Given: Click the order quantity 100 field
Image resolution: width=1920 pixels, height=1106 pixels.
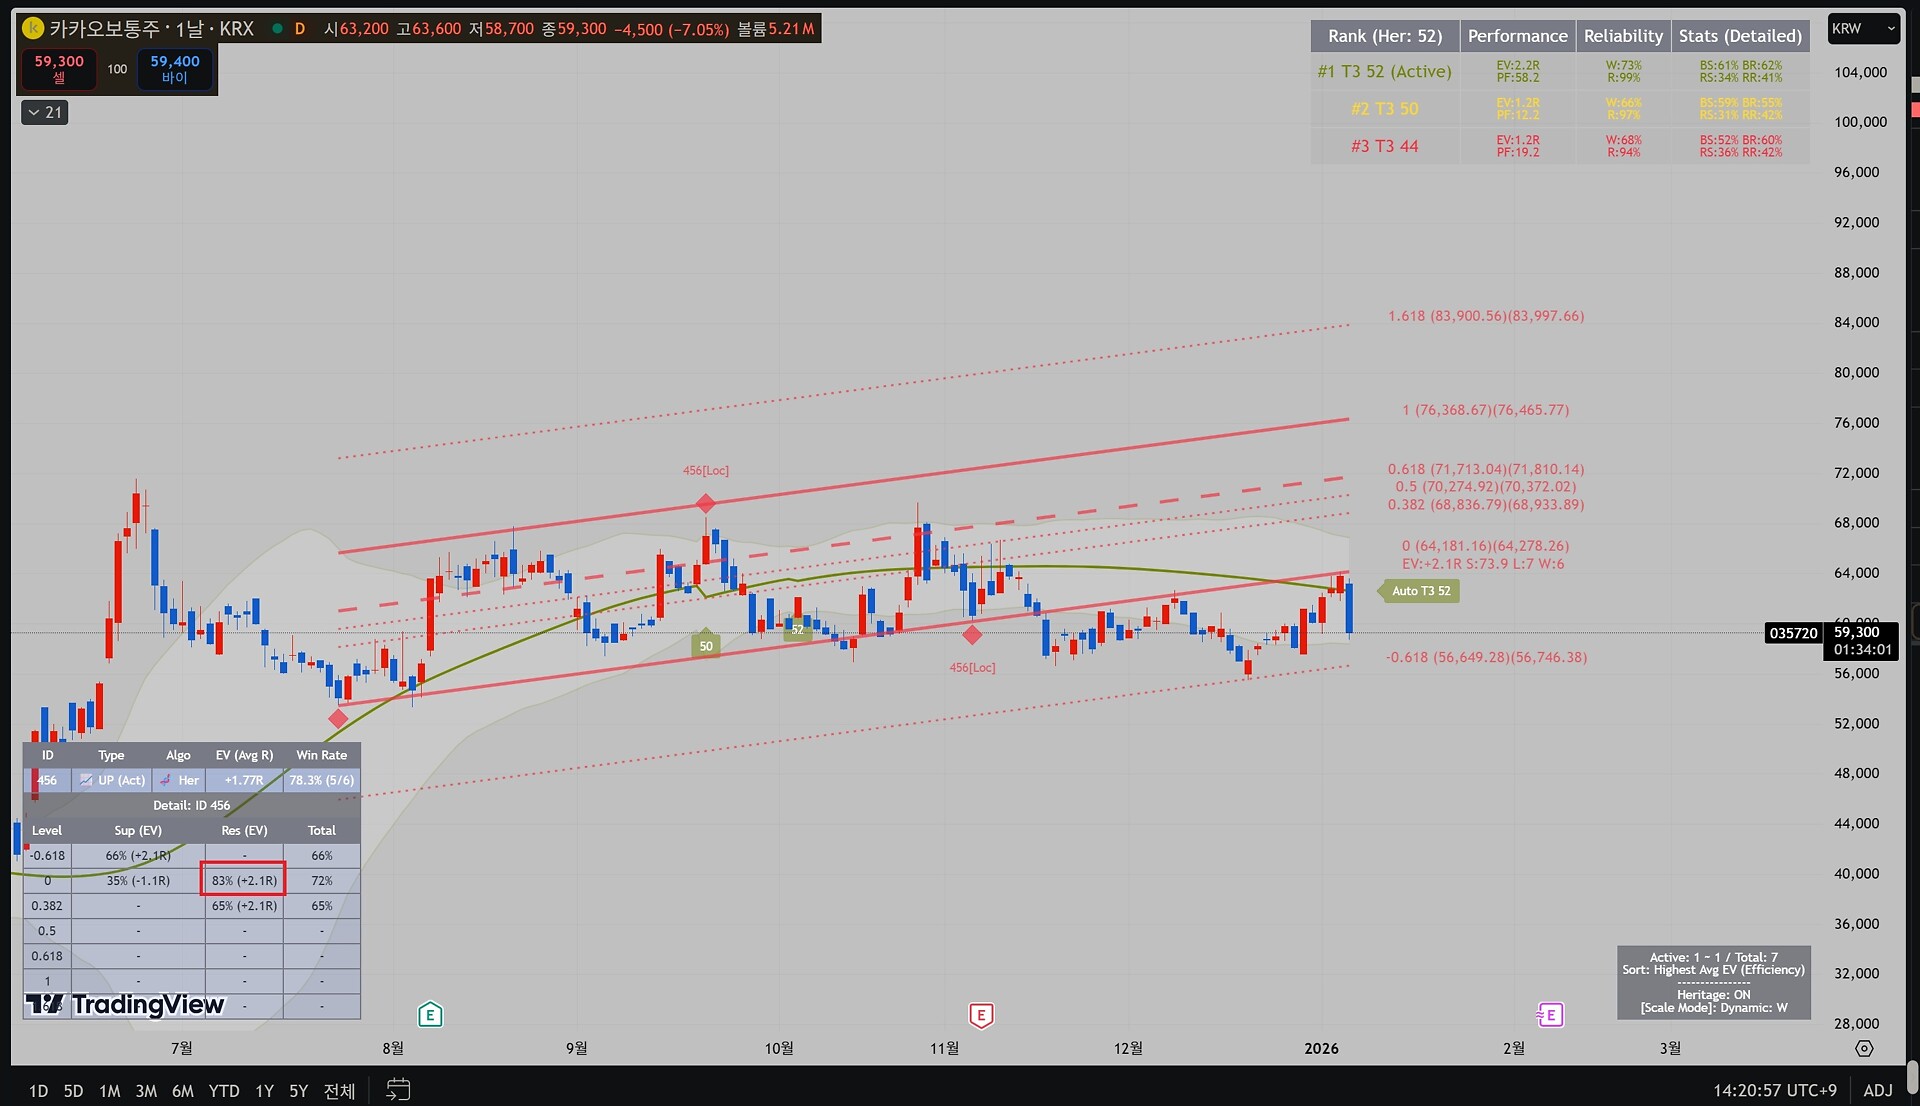Looking at the screenshot, I should pyautogui.click(x=117, y=69).
